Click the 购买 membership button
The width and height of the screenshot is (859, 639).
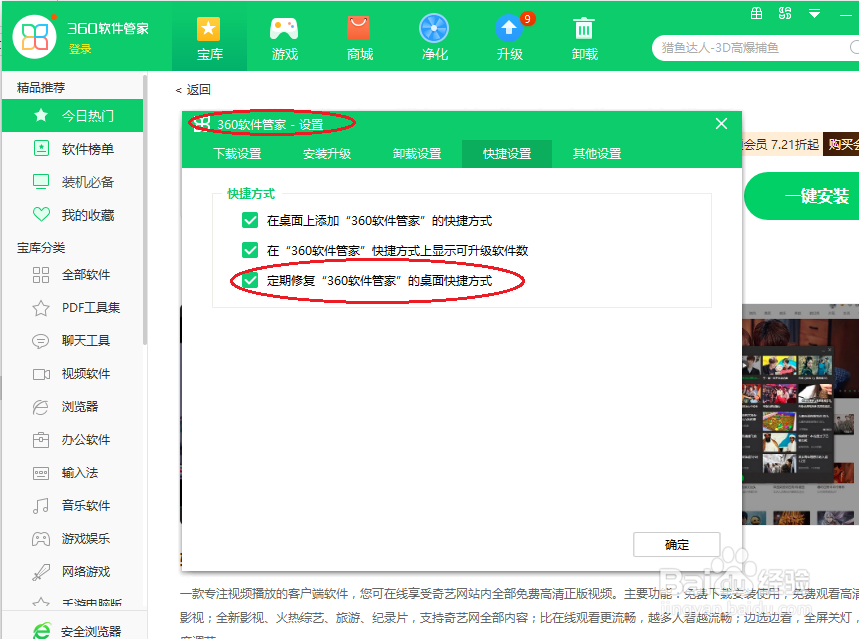pyautogui.click(x=841, y=145)
